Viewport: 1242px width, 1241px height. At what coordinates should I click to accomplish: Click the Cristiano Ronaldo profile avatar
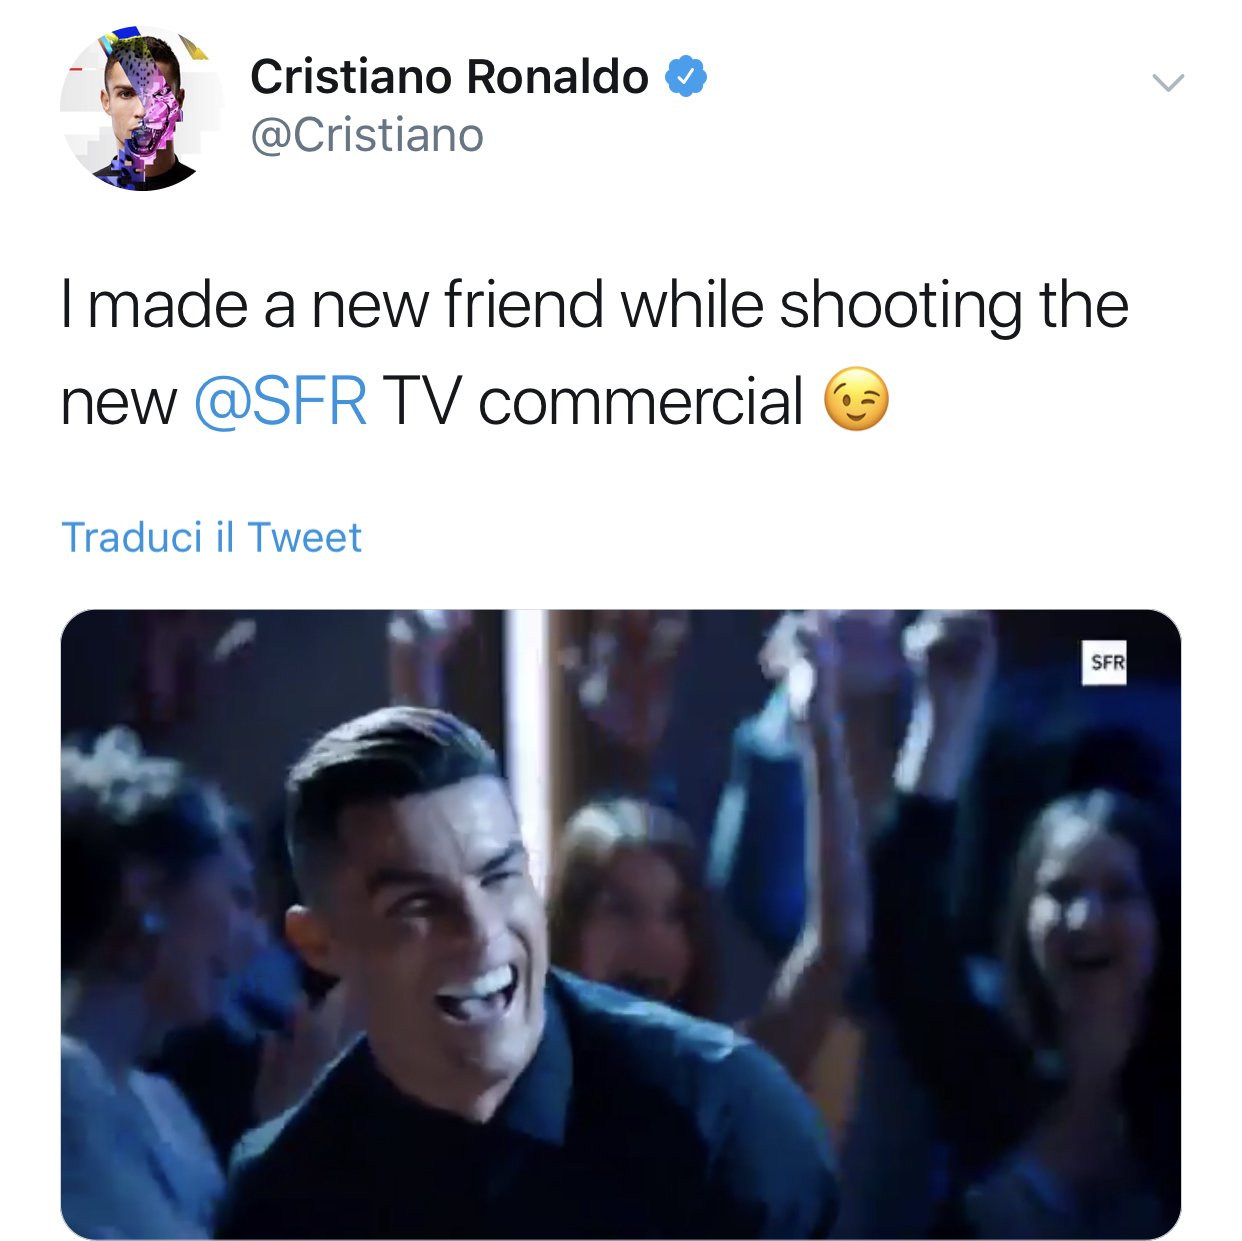[142, 109]
